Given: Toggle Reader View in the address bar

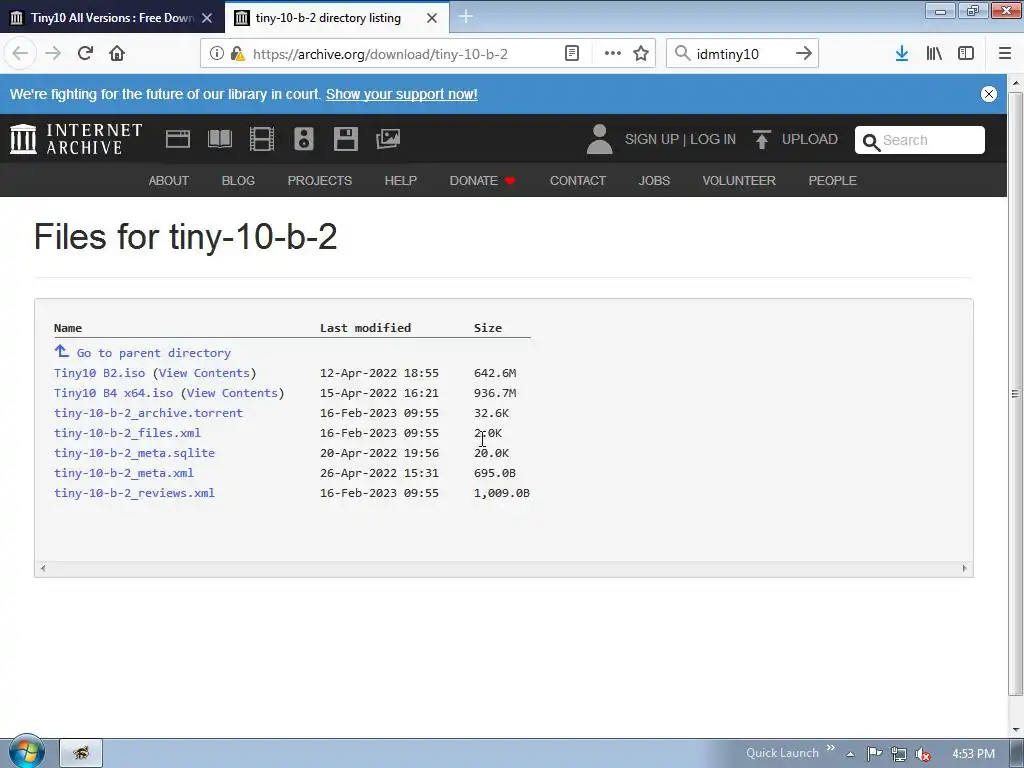Looking at the screenshot, I should pyautogui.click(x=572, y=54).
